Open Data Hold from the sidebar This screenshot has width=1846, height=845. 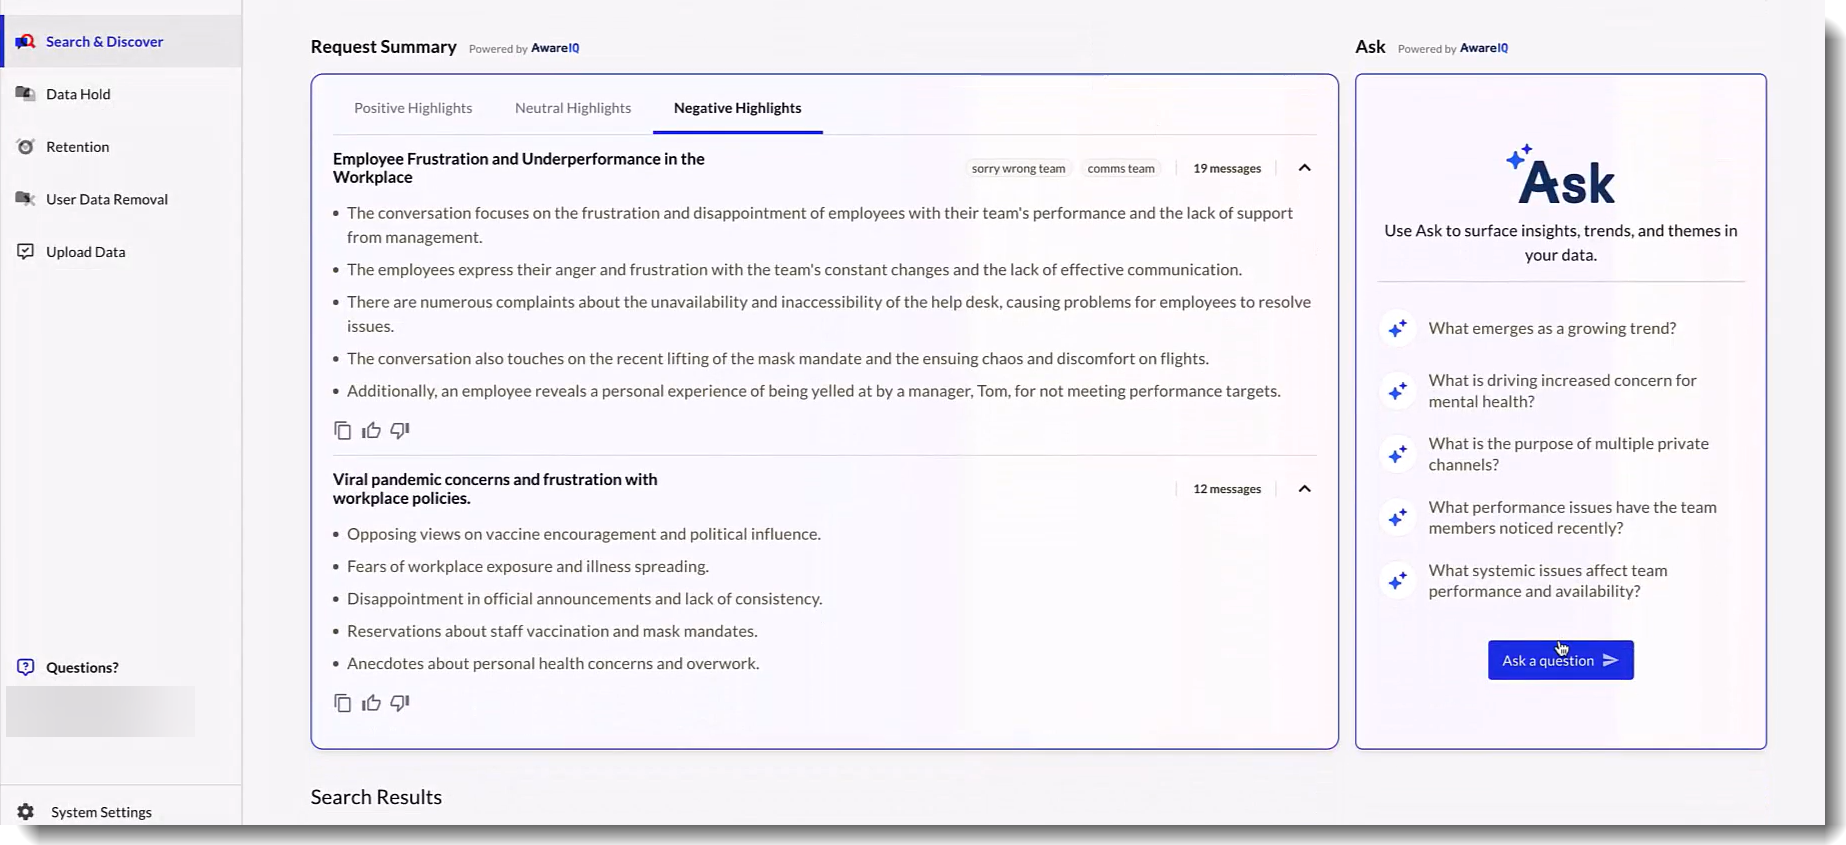78,94
